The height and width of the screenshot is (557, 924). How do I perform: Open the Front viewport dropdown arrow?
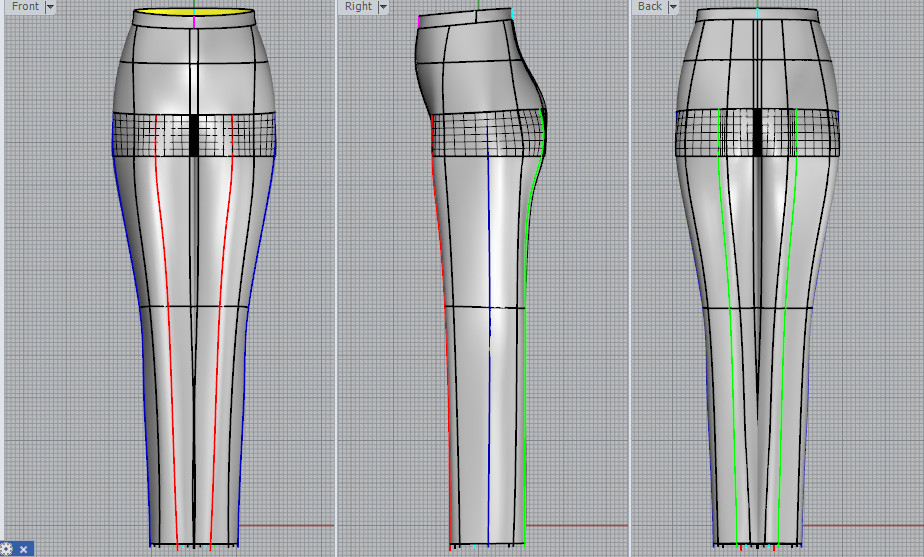[x=50, y=7]
